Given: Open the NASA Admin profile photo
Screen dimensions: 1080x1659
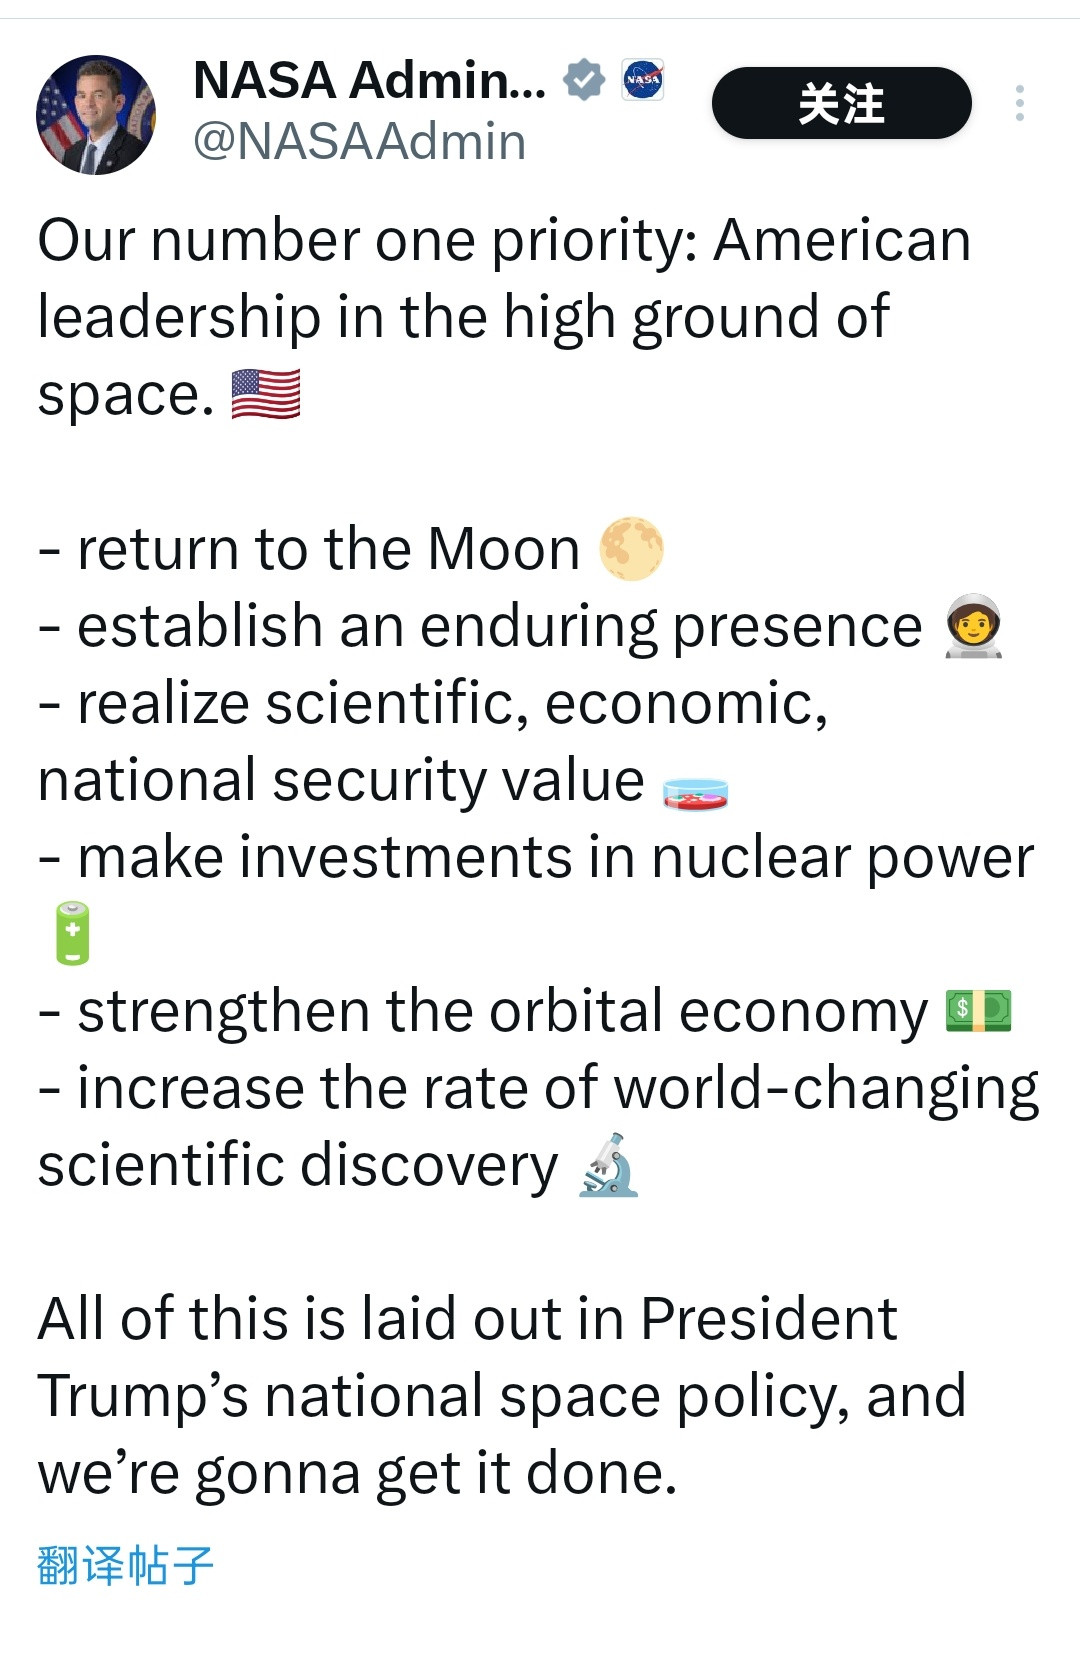Looking at the screenshot, I should (96, 114).
